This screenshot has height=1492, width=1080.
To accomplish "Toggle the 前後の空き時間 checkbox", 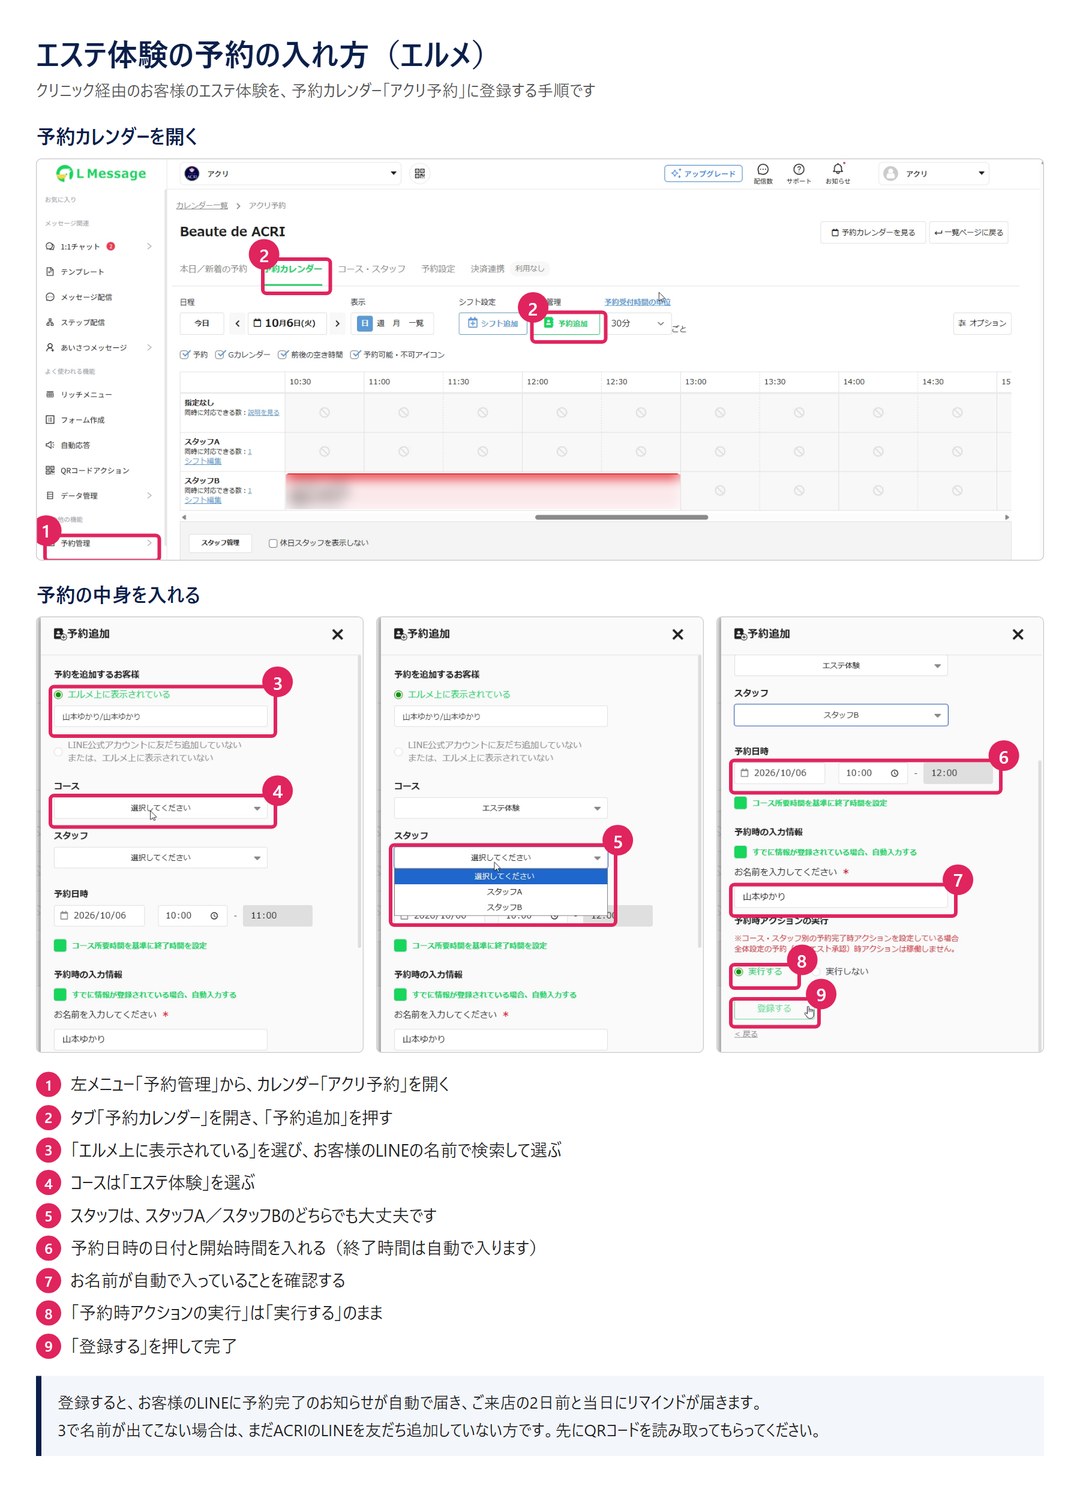I will [x=283, y=355].
